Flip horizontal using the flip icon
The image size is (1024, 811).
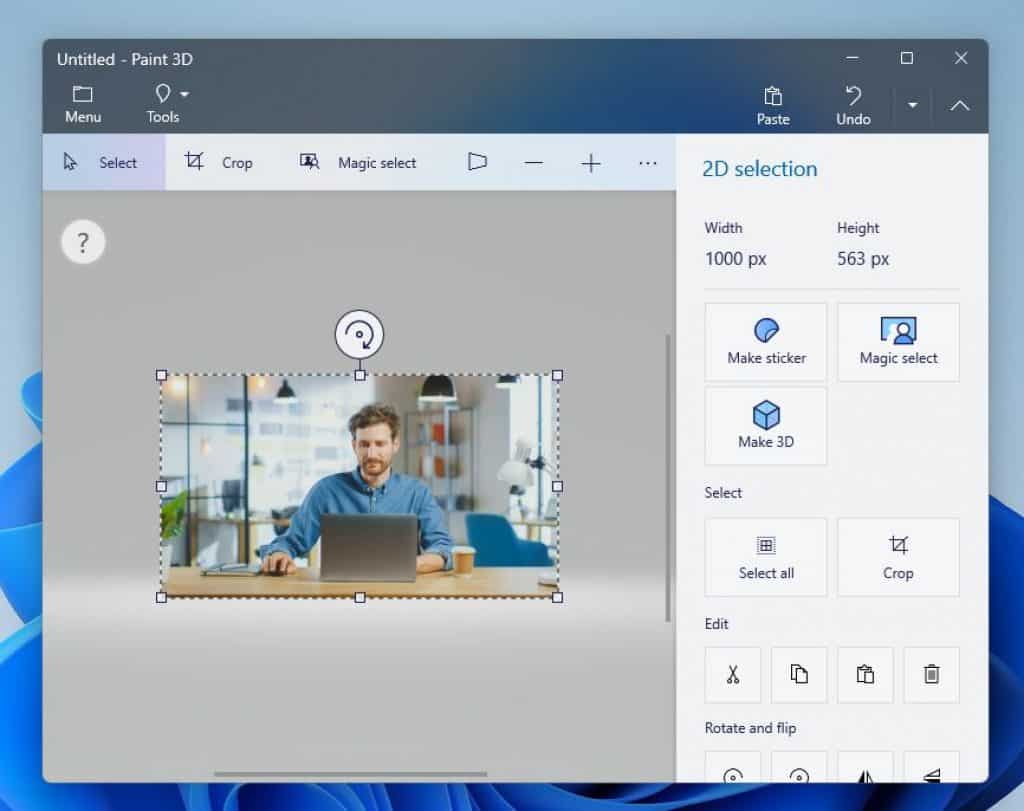865,768
